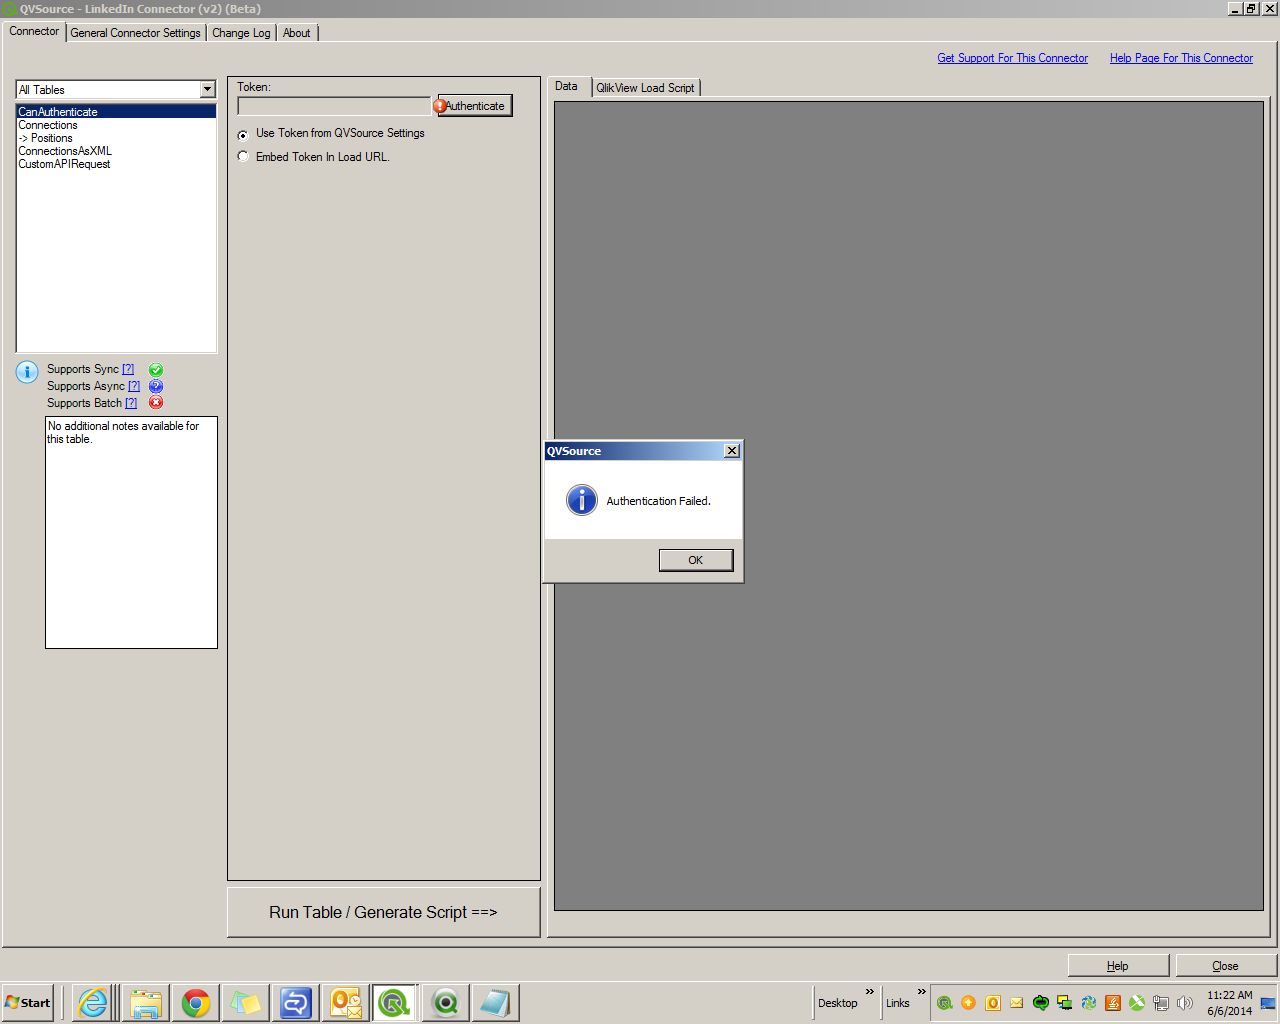Open the sticky notes icon in taskbar
Image resolution: width=1280 pixels, height=1024 pixels.
tap(246, 1003)
